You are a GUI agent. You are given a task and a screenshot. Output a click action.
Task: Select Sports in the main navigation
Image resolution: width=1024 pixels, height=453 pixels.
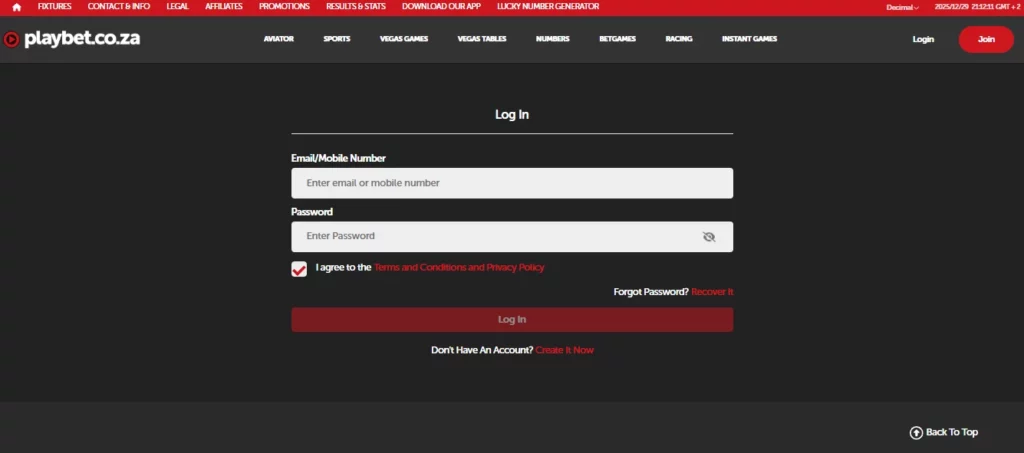point(337,39)
